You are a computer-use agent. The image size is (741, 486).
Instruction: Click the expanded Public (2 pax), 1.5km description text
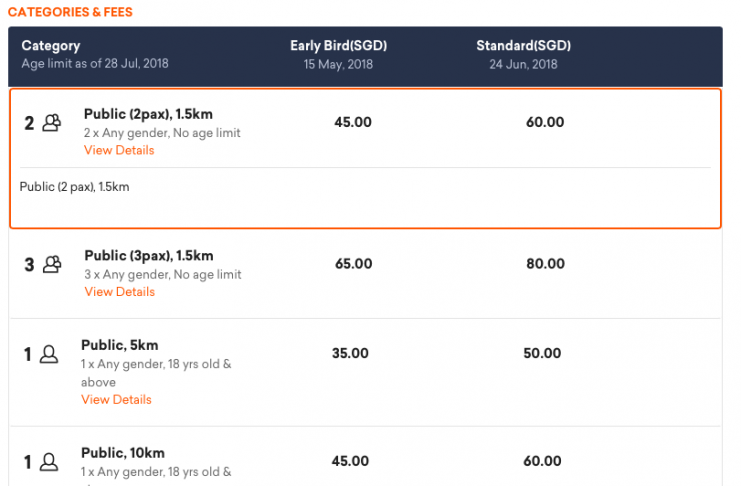(x=74, y=187)
